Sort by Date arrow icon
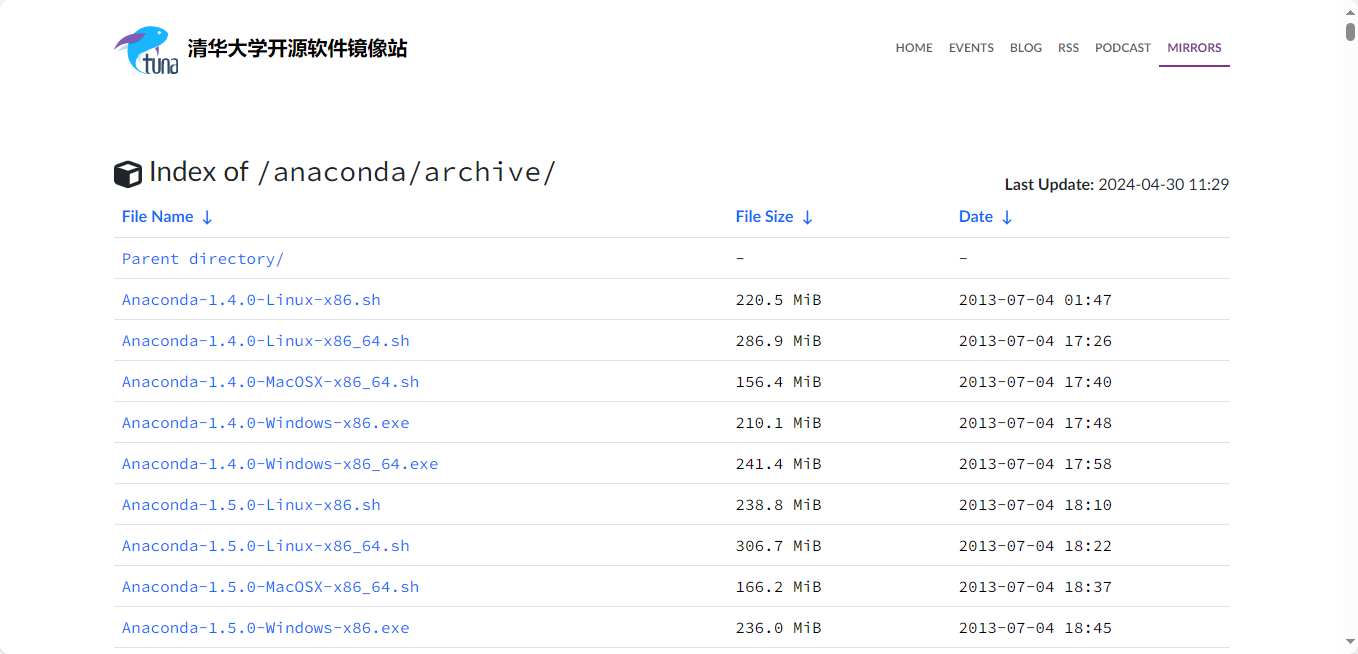The width and height of the screenshot is (1358, 654). [x=1007, y=217]
